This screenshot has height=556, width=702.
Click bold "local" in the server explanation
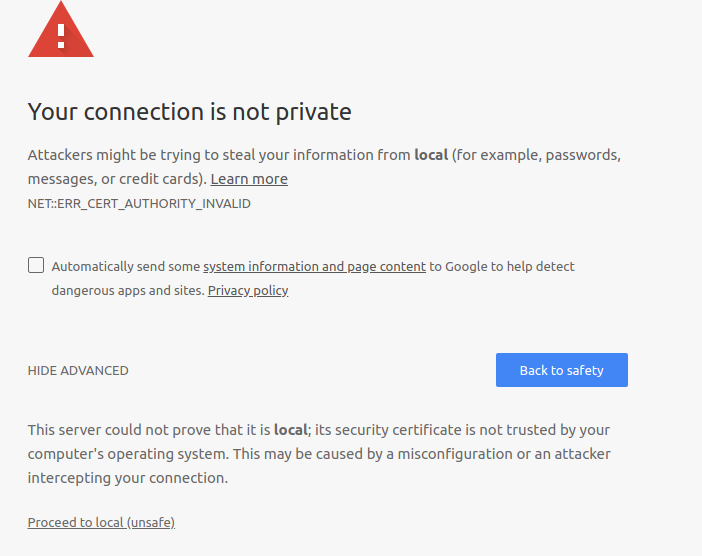(291, 430)
